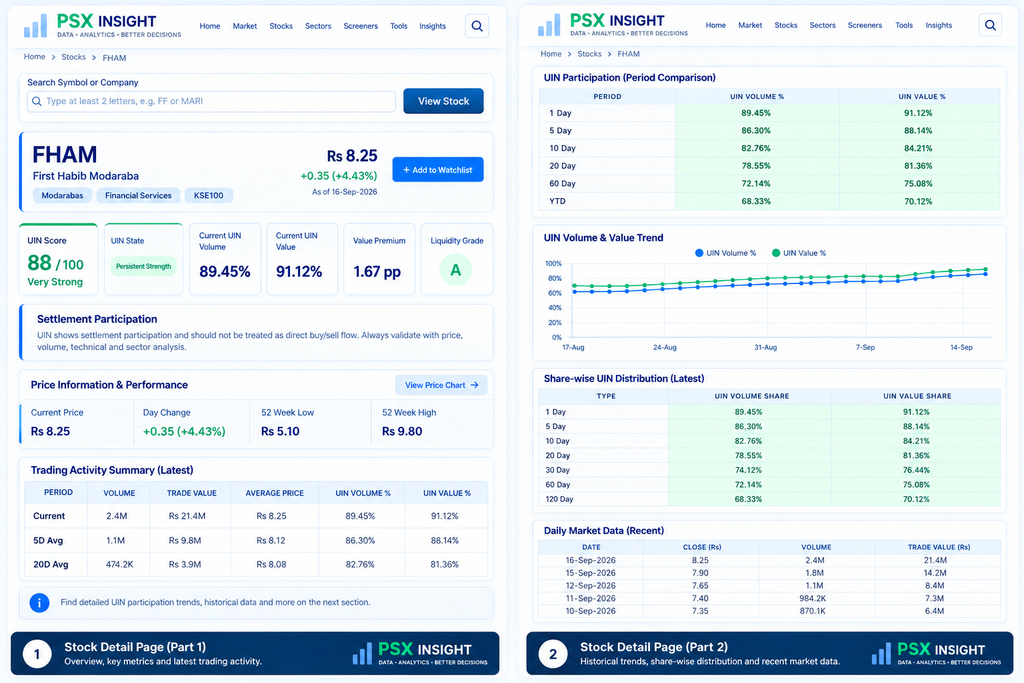Click magnifier icon inside symbol search field
Viewport: 1024px width, 683px height.
point(37,101)
